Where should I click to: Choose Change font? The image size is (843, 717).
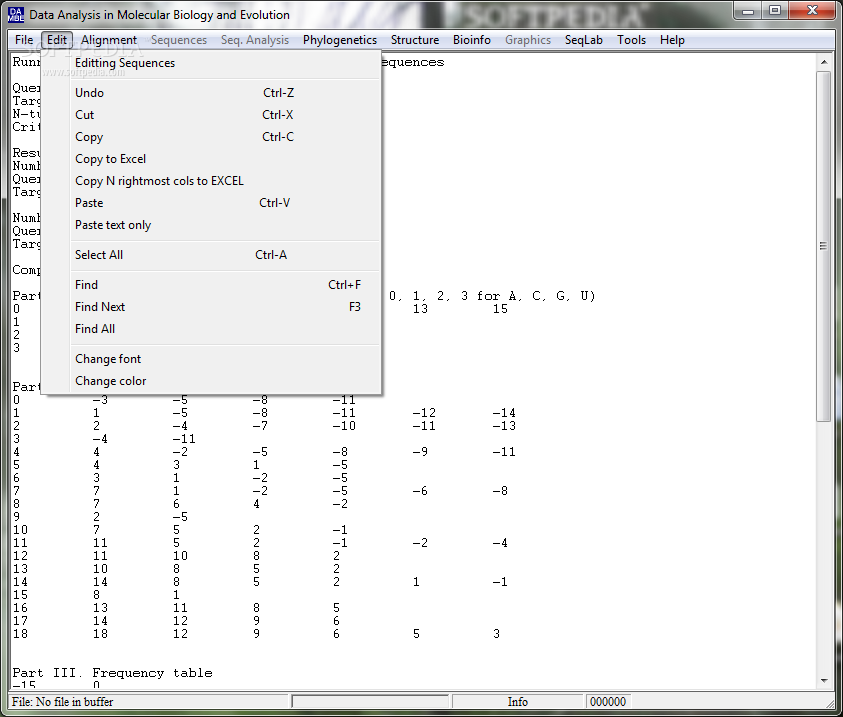(211, 358)
